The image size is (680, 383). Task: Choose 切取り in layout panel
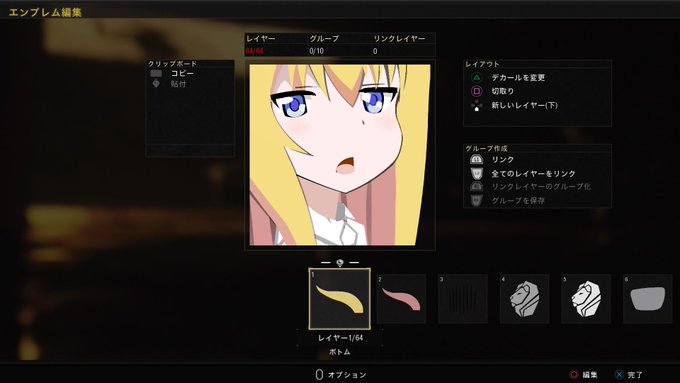(x=503, y=91)
